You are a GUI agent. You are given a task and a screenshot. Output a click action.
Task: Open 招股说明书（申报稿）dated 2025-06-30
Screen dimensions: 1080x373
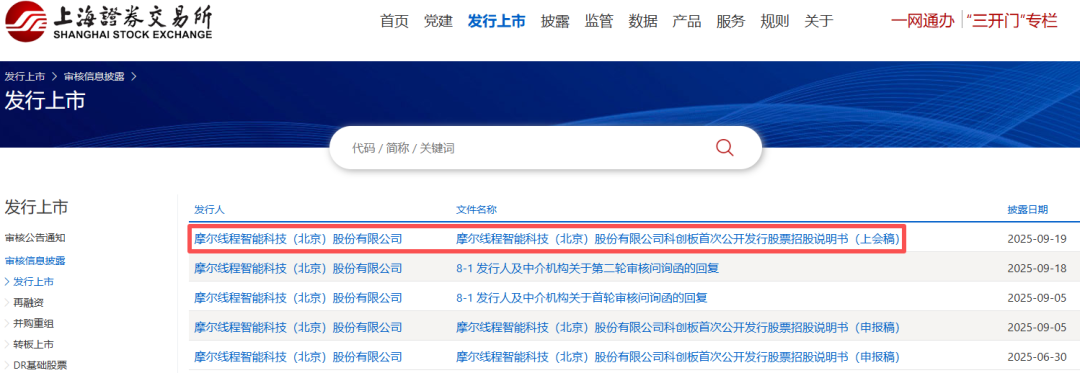point(678,356)
